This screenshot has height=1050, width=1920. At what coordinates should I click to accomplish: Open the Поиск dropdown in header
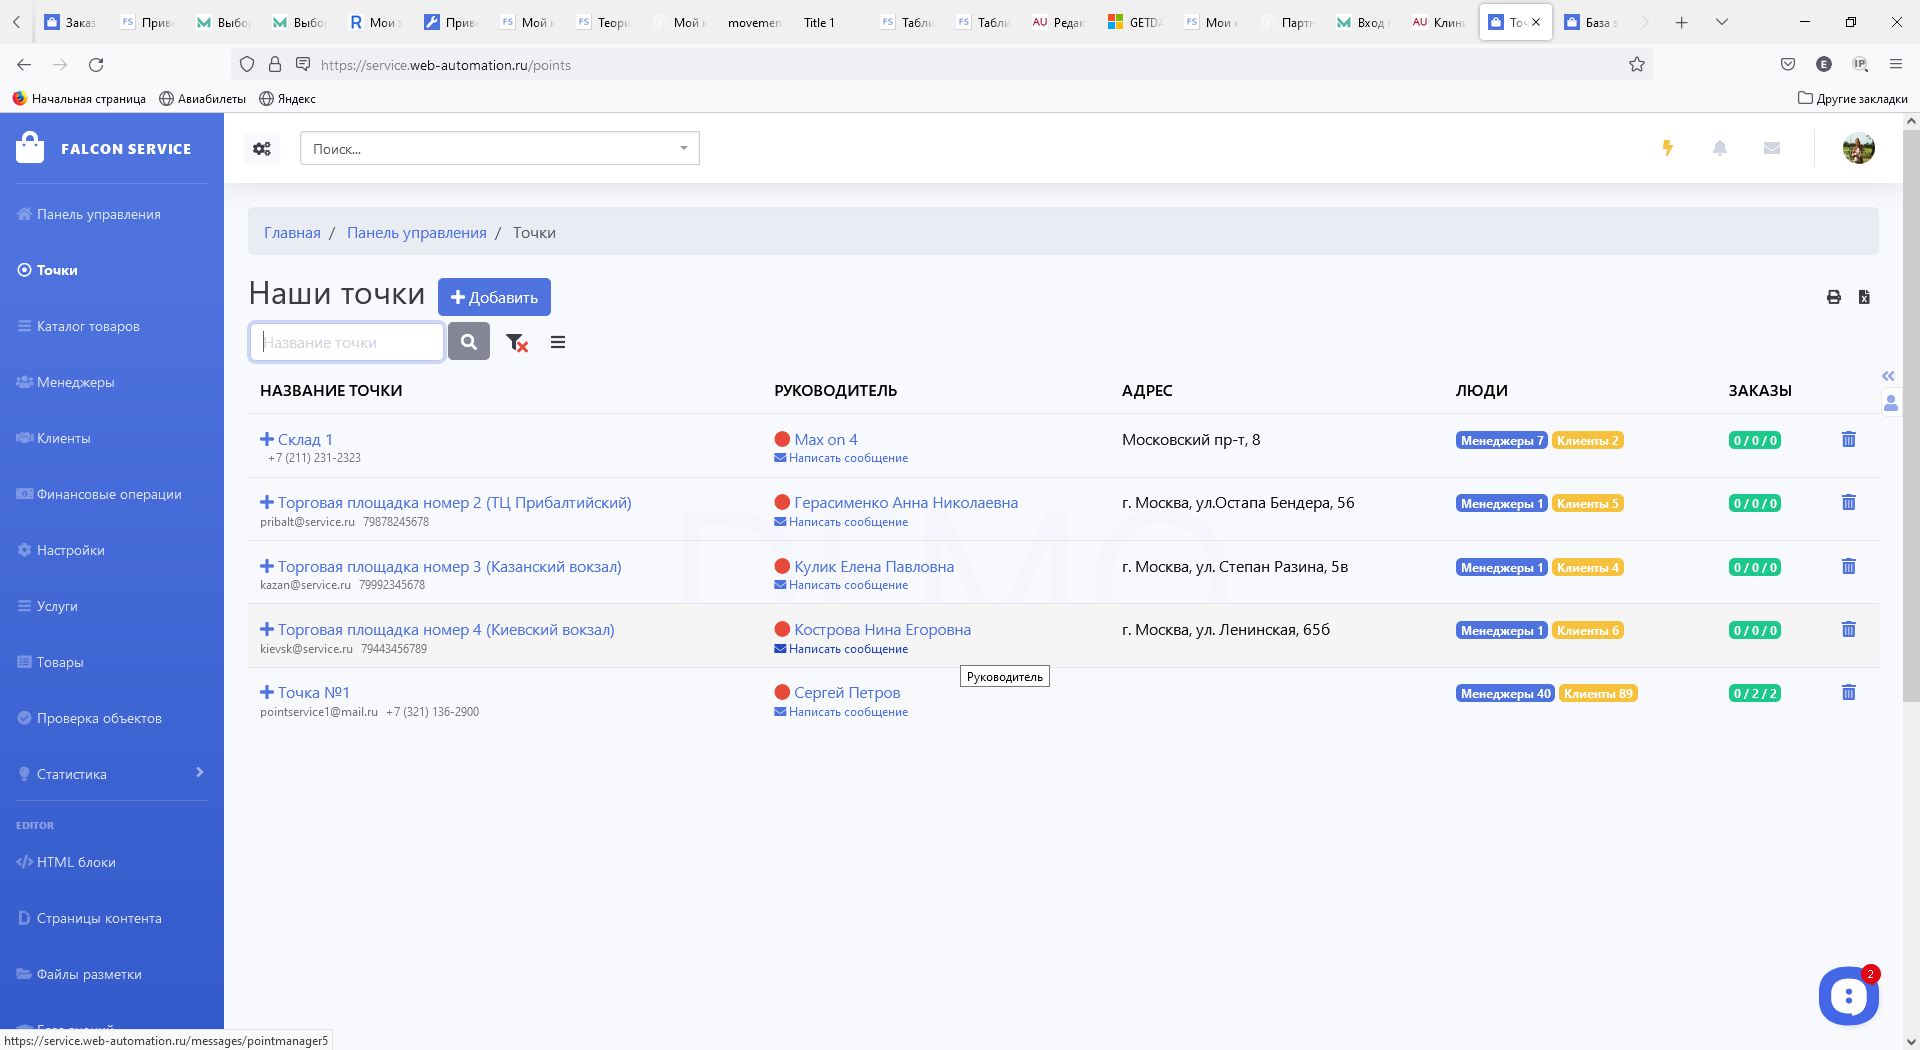tap(499, 149)
